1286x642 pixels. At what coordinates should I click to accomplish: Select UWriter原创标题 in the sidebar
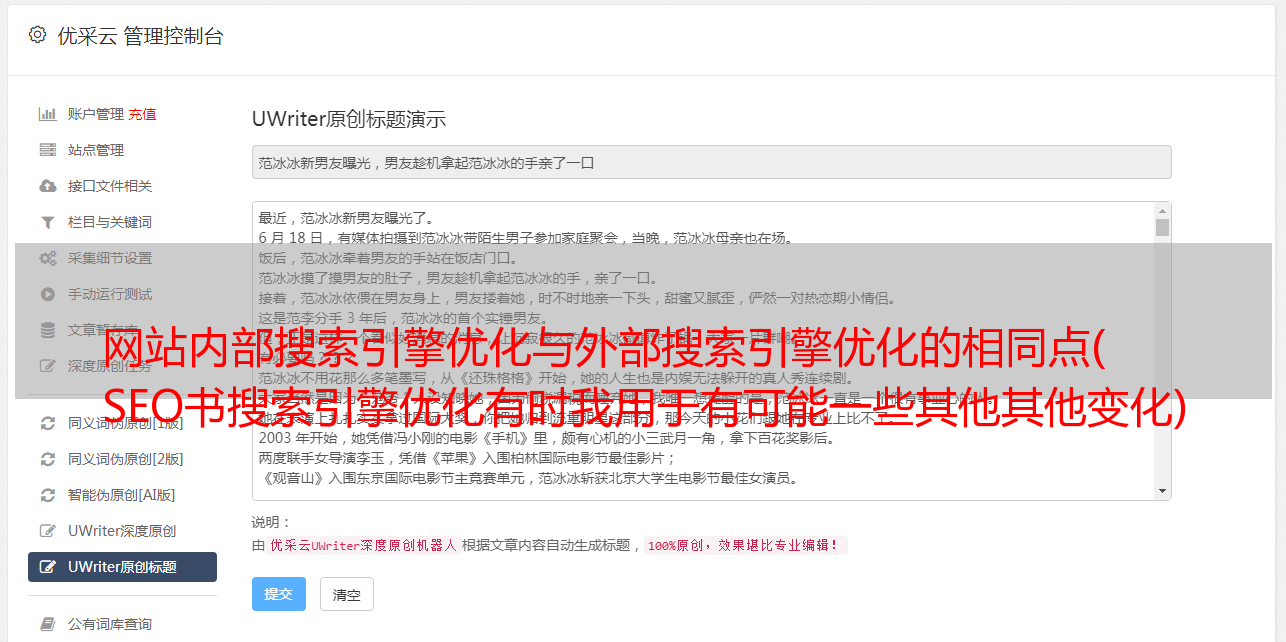[122, 567]
